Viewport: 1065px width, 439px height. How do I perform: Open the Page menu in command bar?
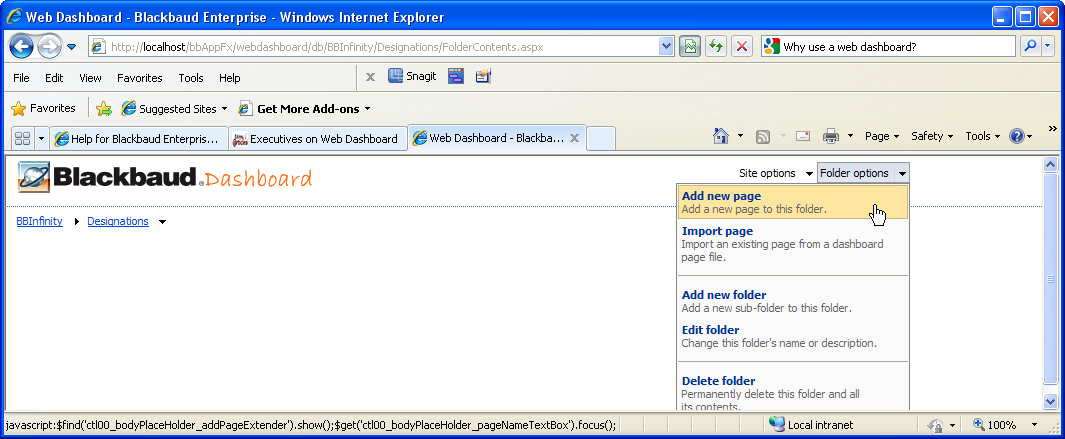point(881,137)
